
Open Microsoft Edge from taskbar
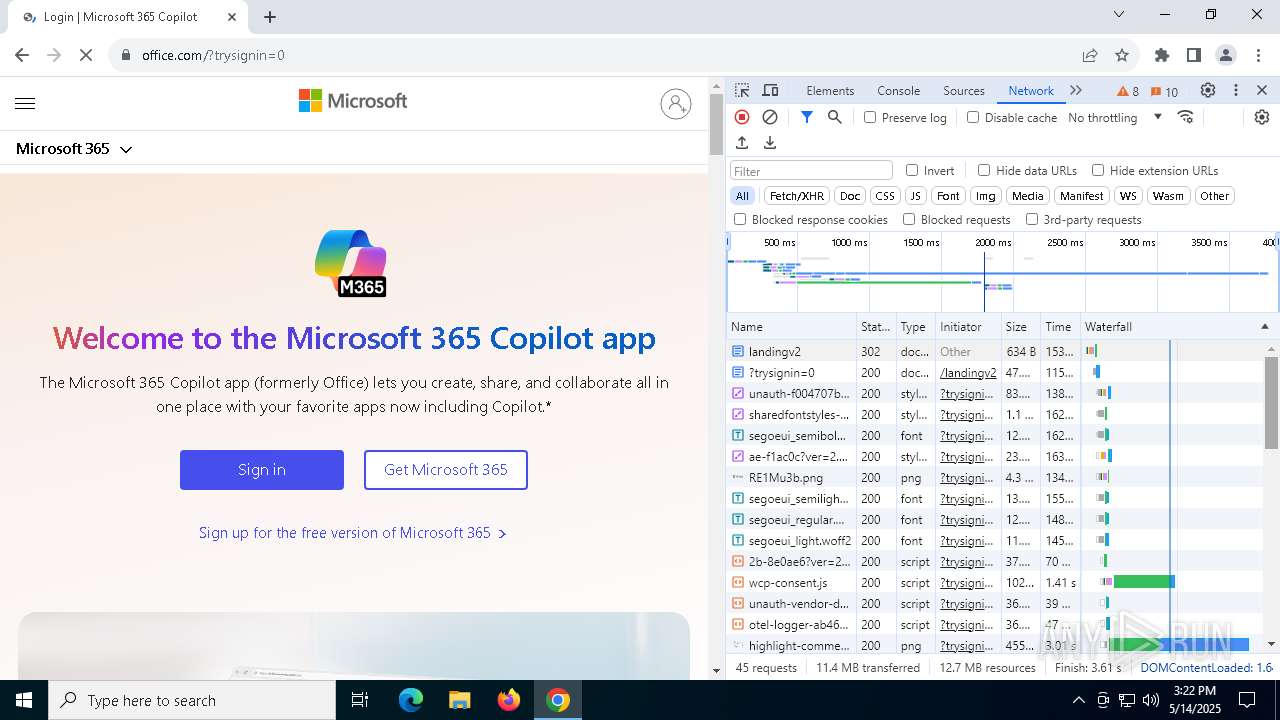tap(411, 700)
